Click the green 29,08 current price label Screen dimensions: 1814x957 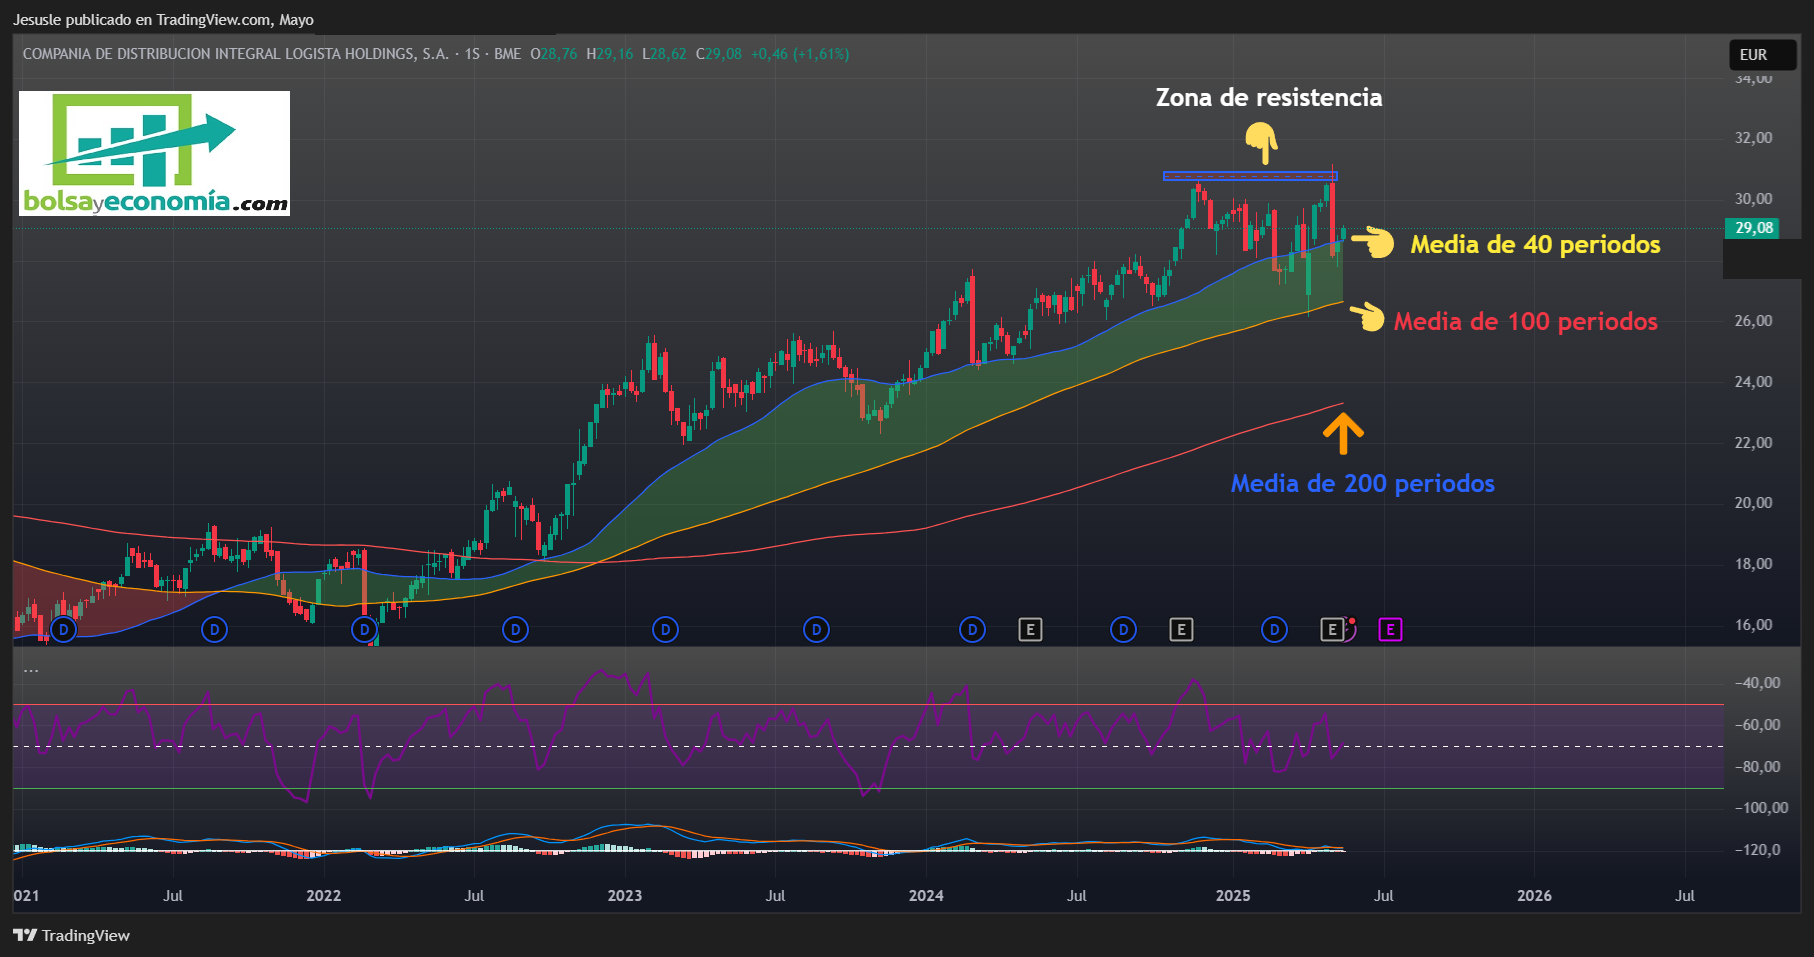[1754, 228]
